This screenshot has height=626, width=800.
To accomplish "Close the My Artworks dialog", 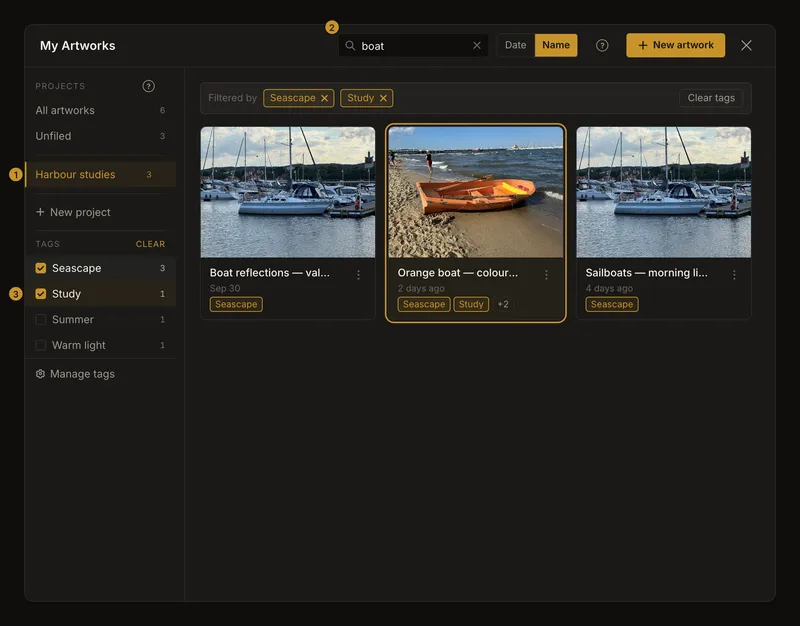I will (746, 45).
